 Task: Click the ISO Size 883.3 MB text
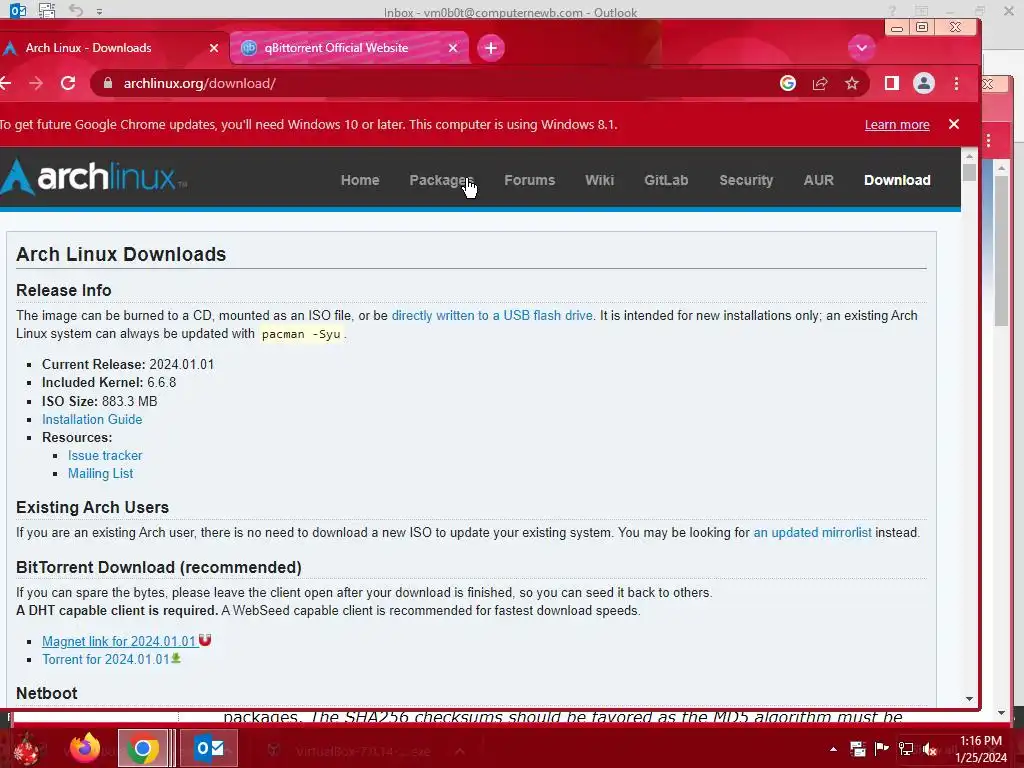point(99,401)
